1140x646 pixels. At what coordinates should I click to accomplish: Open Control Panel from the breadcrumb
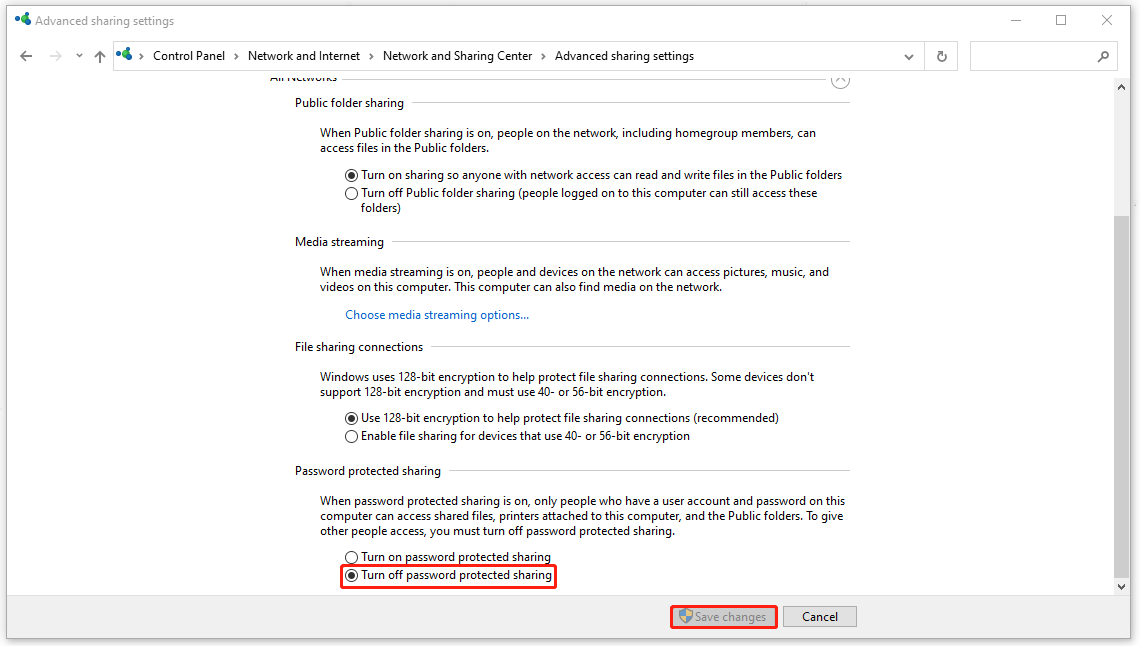(188, 56)
